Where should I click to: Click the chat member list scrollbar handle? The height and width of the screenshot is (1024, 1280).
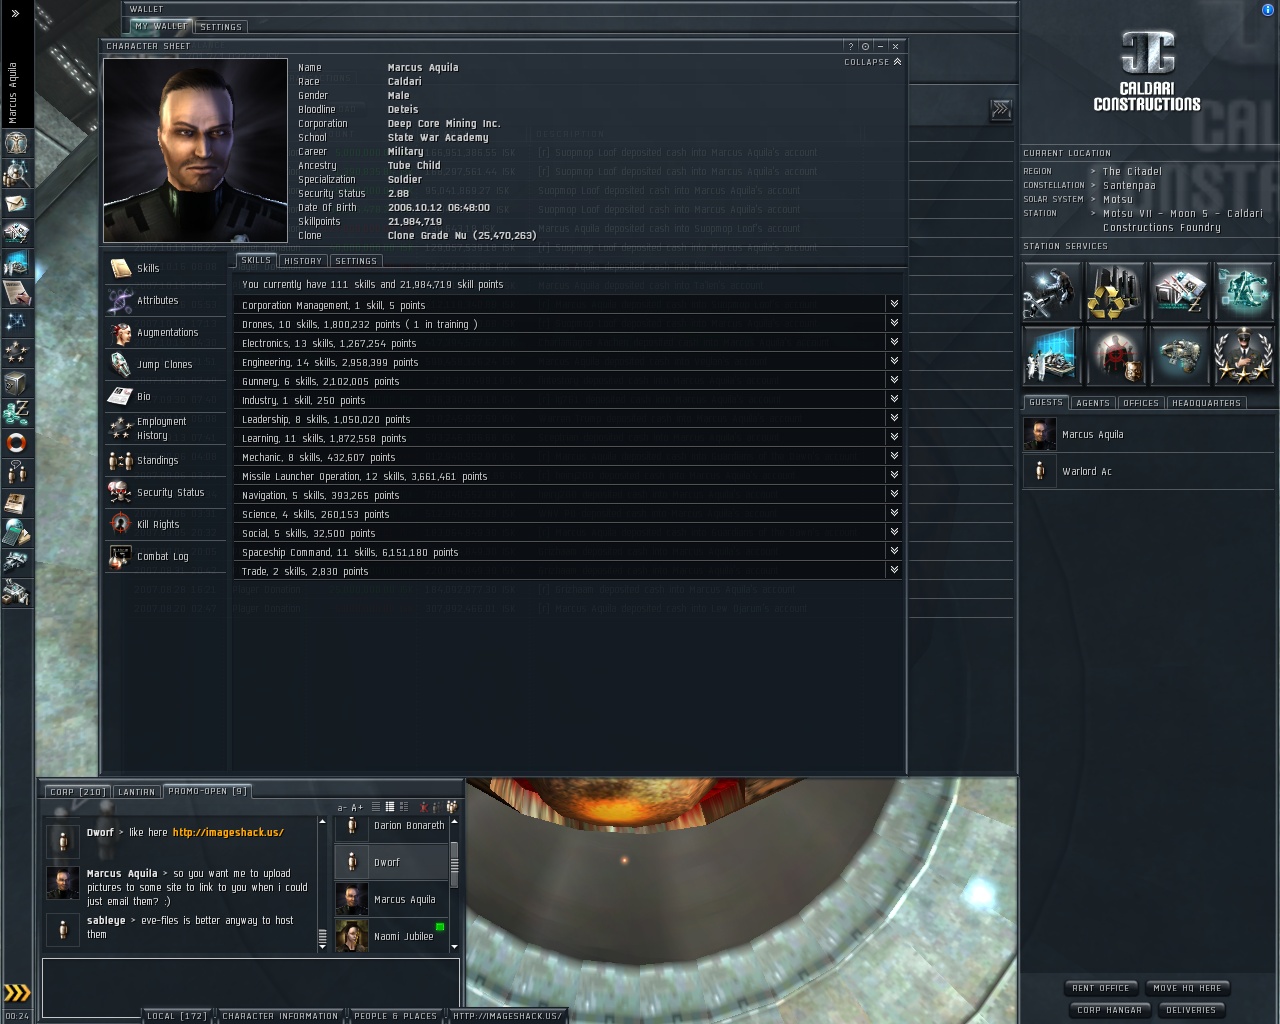[x=455, y=864]
